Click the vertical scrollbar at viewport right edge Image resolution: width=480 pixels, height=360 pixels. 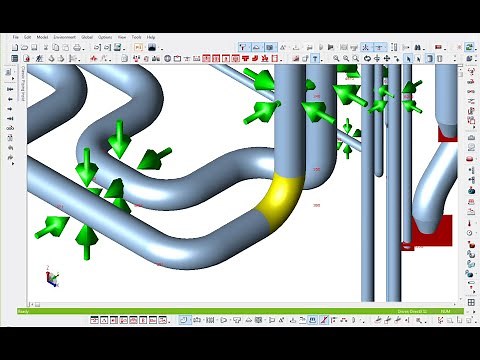click(x=461, y=182)
